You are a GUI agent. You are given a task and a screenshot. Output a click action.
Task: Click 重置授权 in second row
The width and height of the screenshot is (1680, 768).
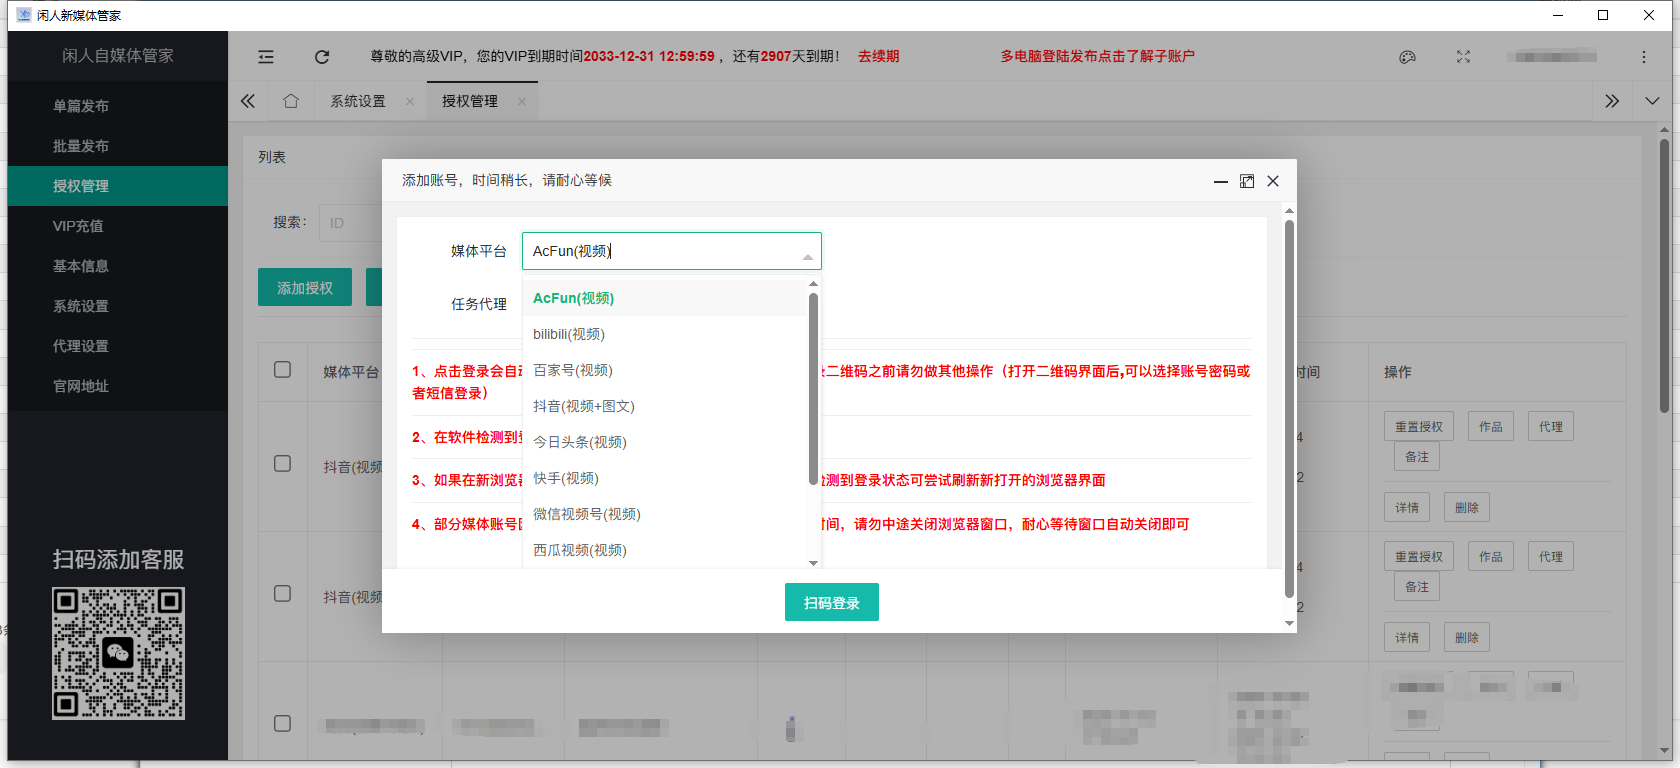pyautogui.click(x=1419, y=557)
